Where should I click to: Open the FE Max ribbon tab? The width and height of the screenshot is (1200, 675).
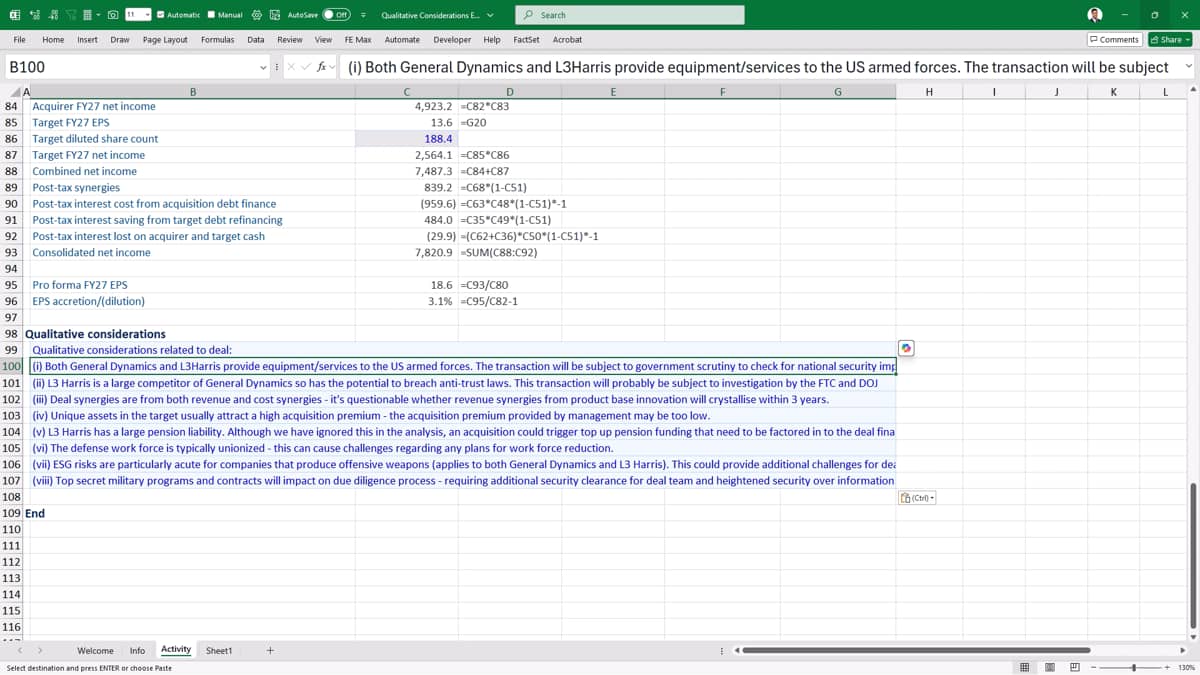358,39
